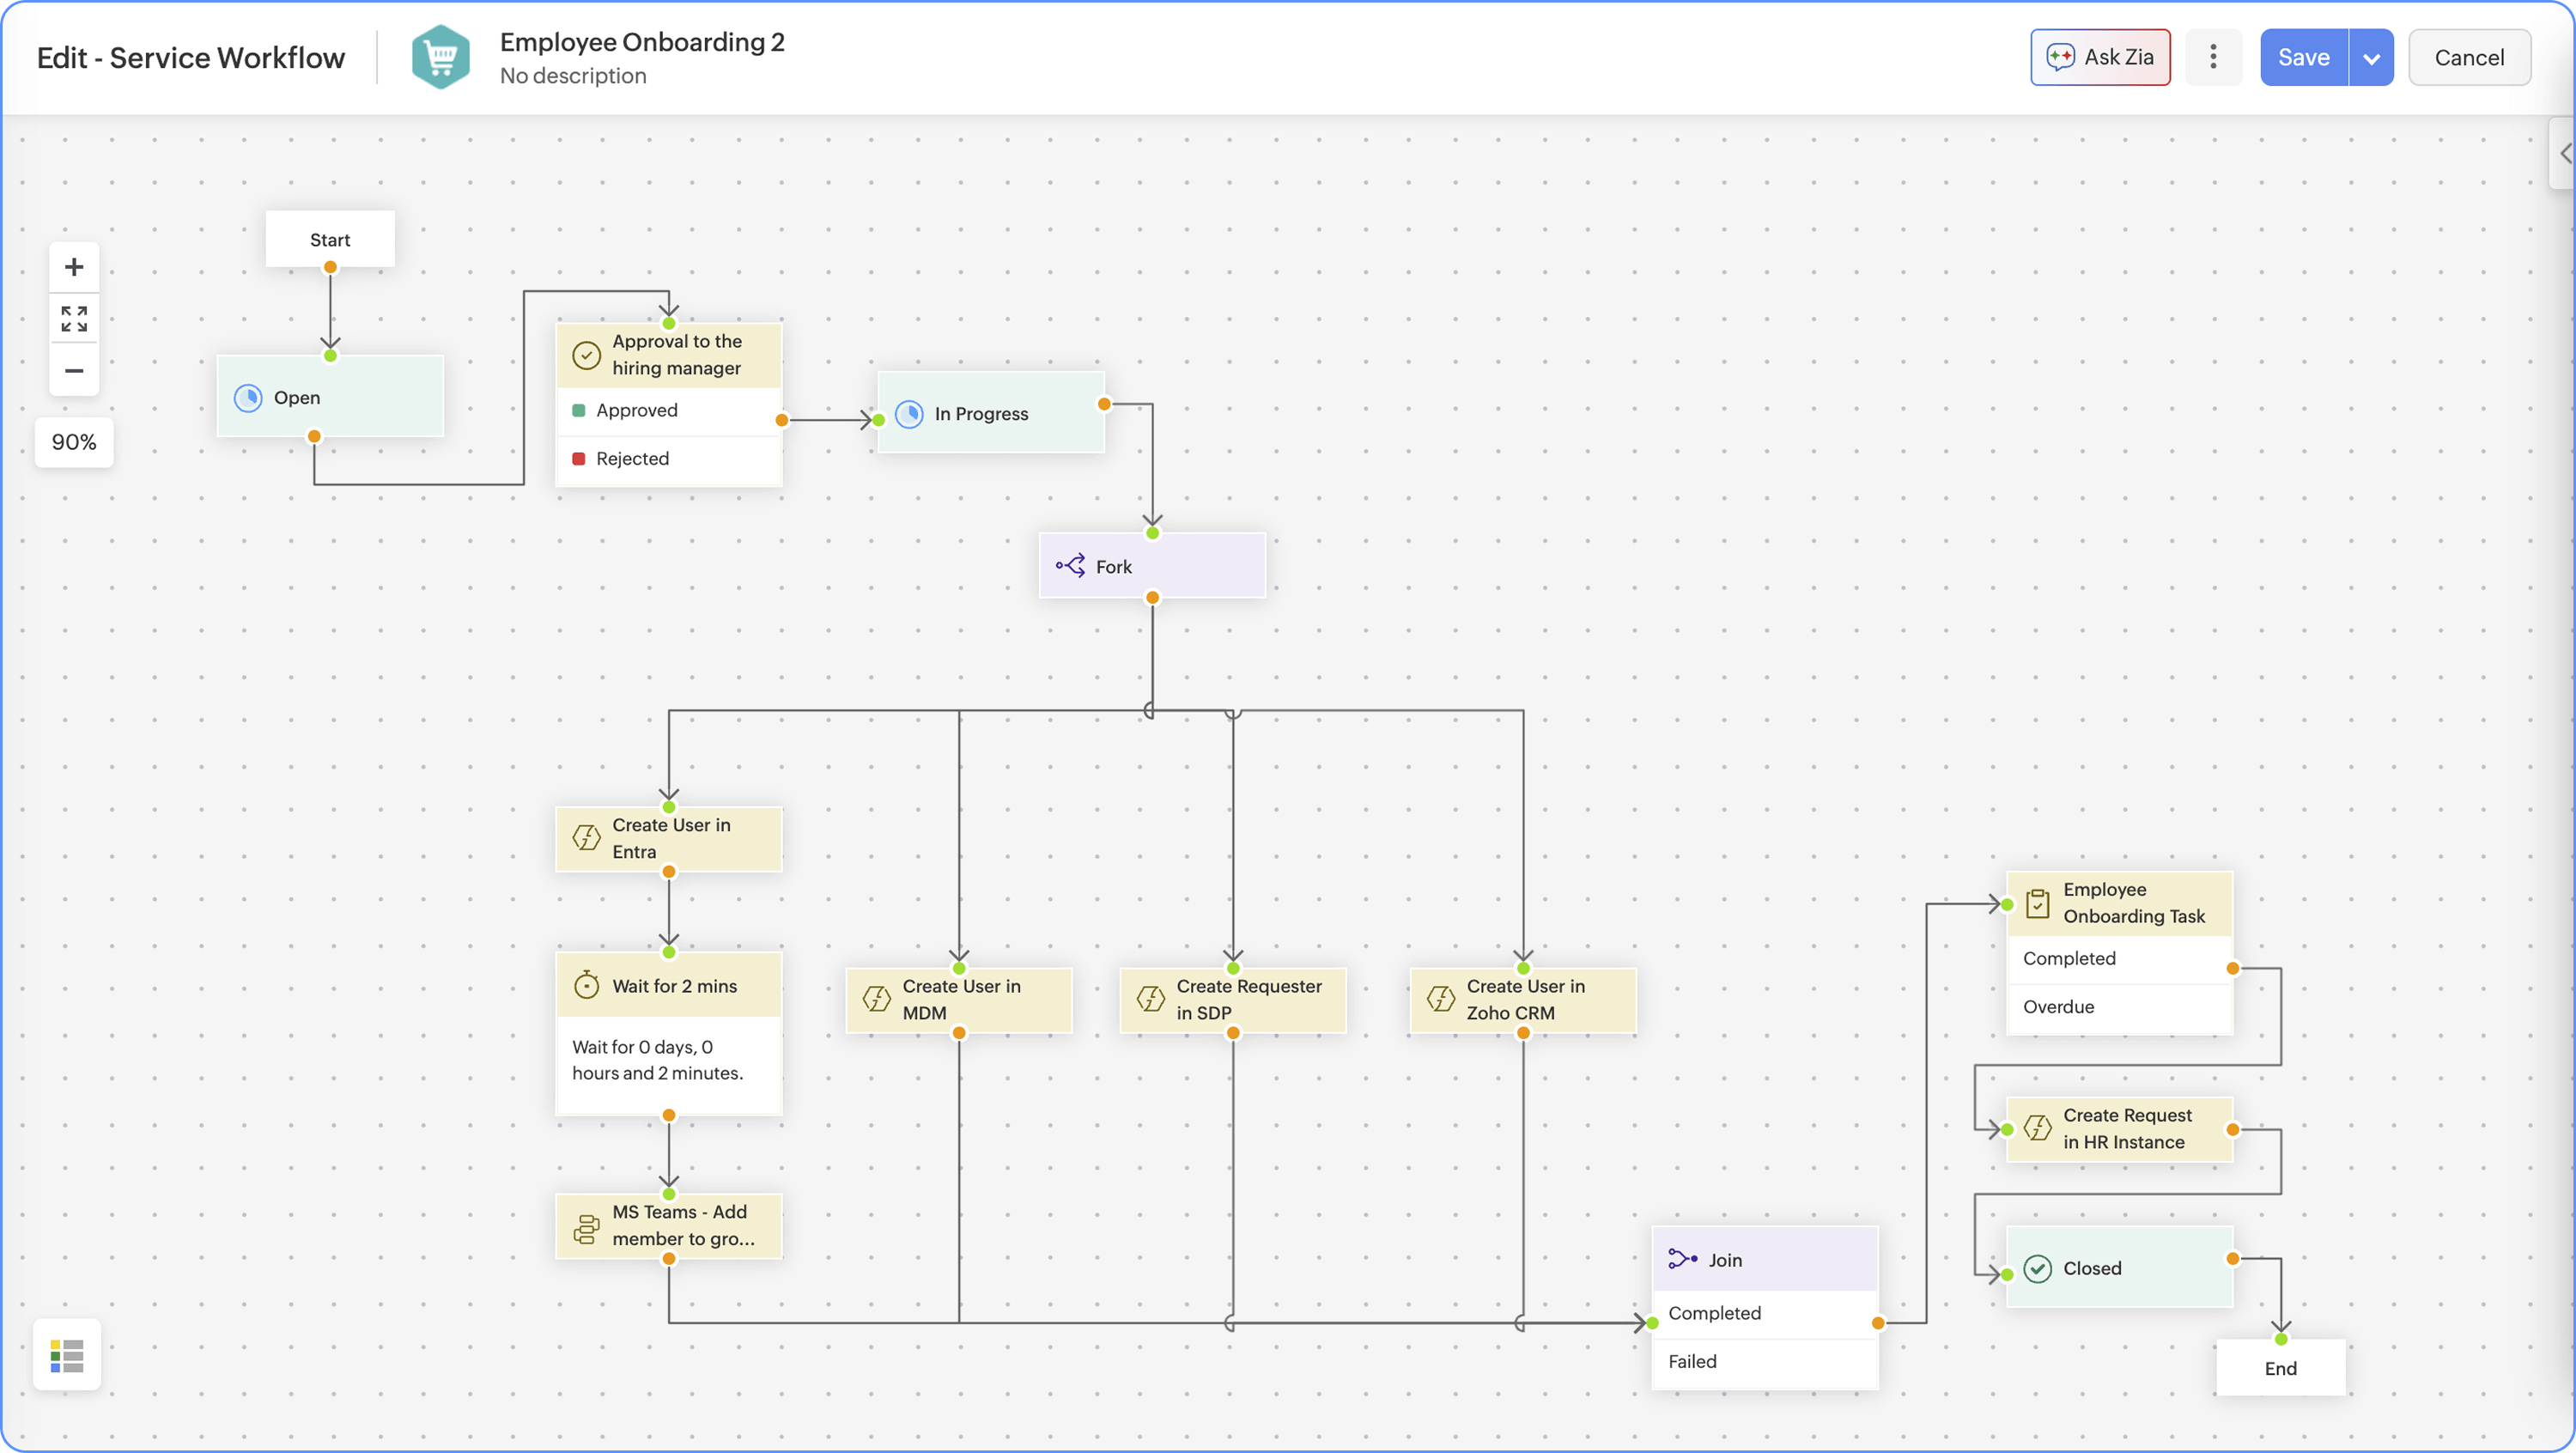
Task: Click the Employee Onboarding Task clipboard icon
Action: pos(2037,903)
